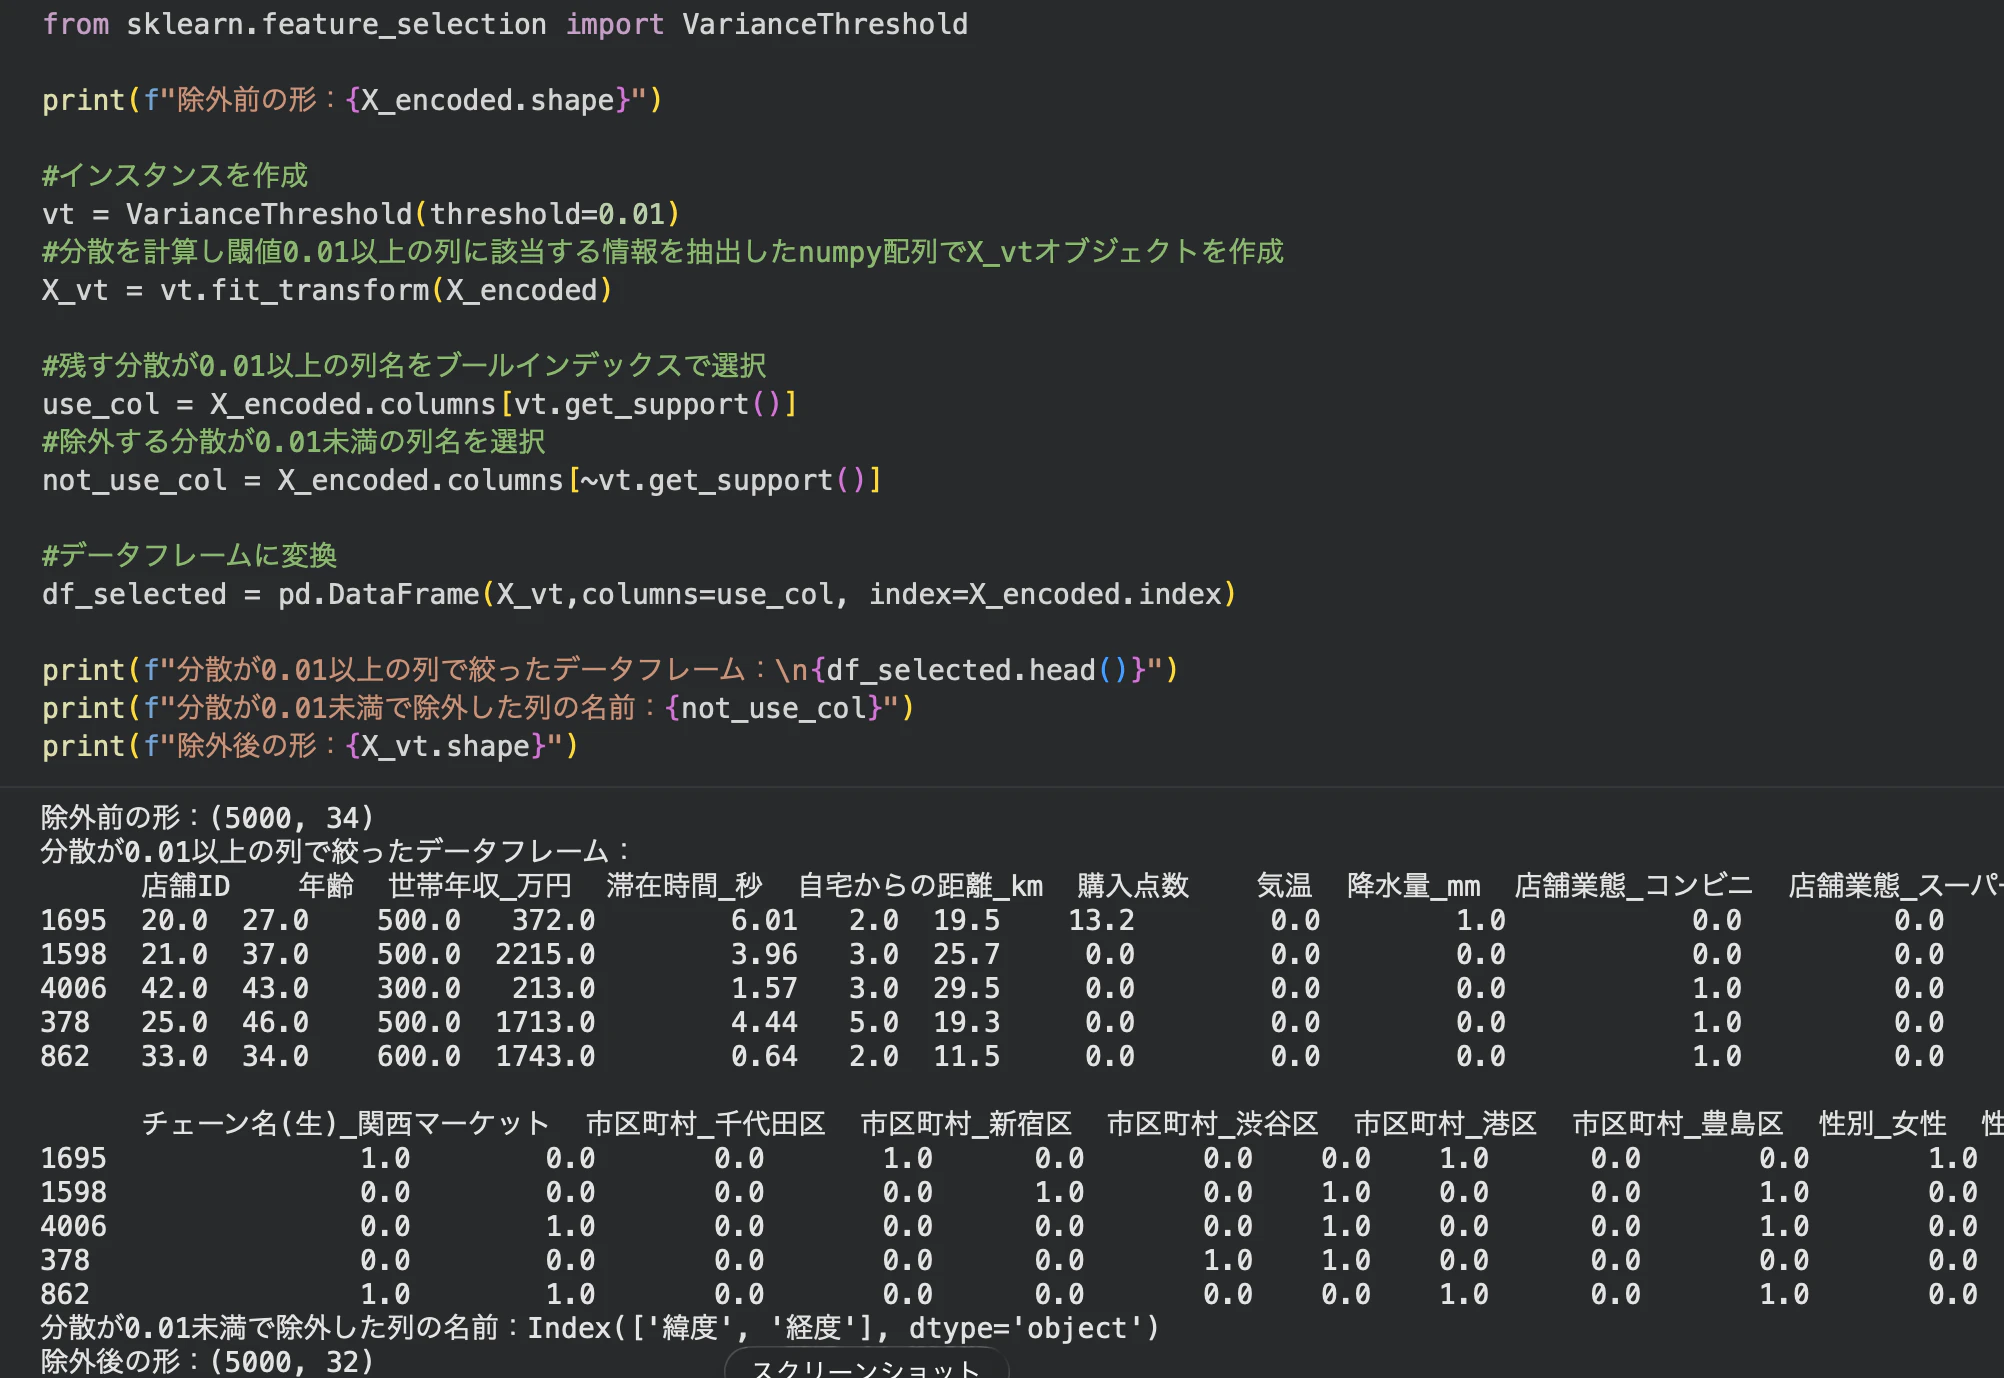Image resolution: width=2004 pixels, height=1378 pixels.
Task: Click the use_col variable assignment line
Action: [420, 403]
